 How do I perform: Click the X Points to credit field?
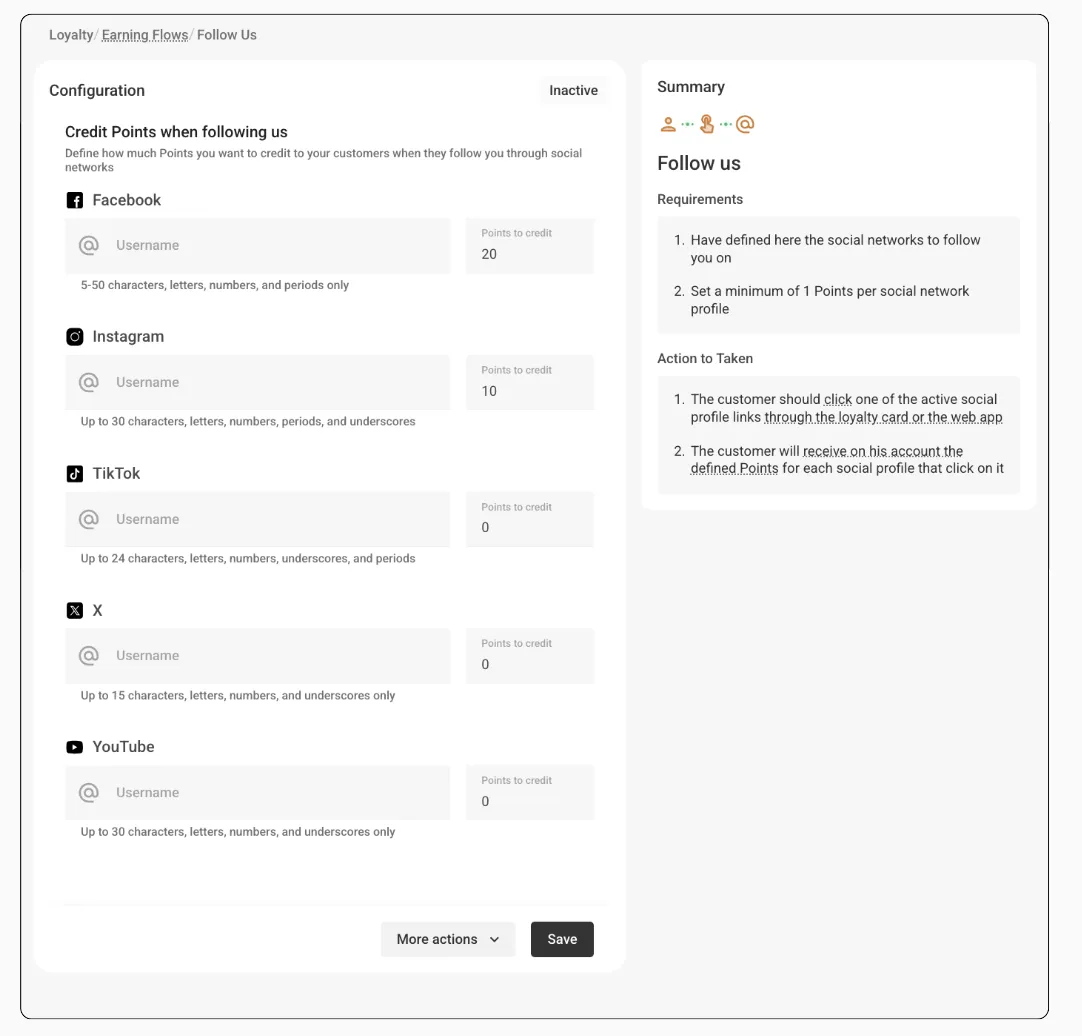[530, 664]
